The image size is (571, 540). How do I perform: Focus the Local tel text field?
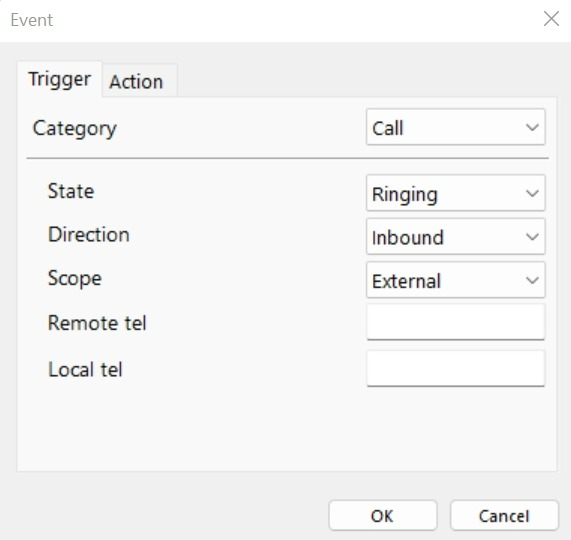click(456, 368)
